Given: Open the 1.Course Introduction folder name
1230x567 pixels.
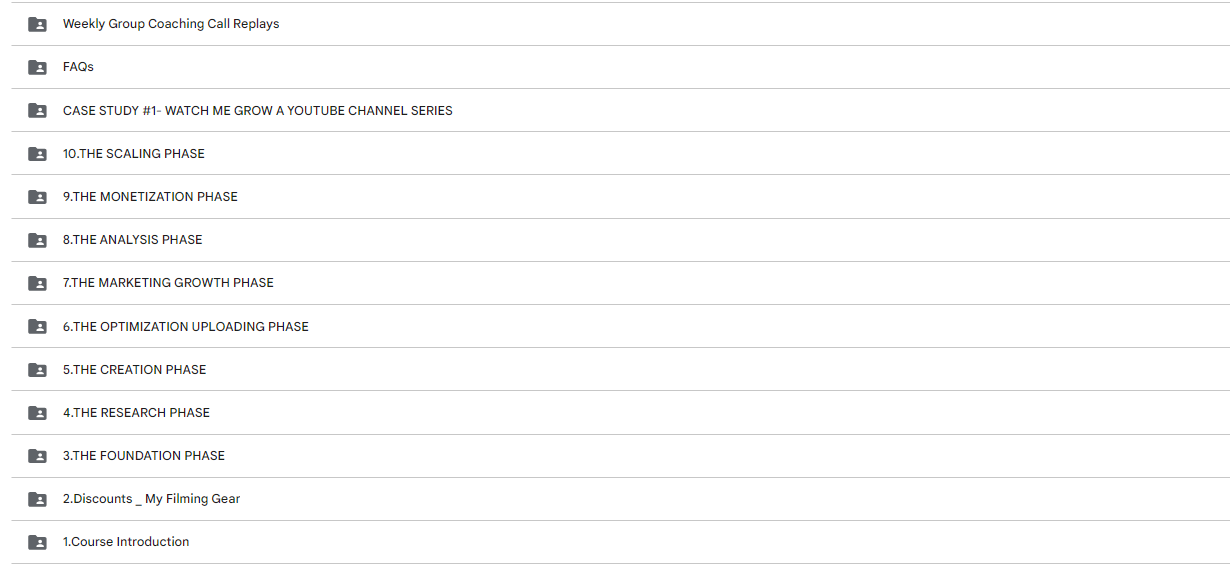Looking at the screenshot, I should (x=126, y=542).
